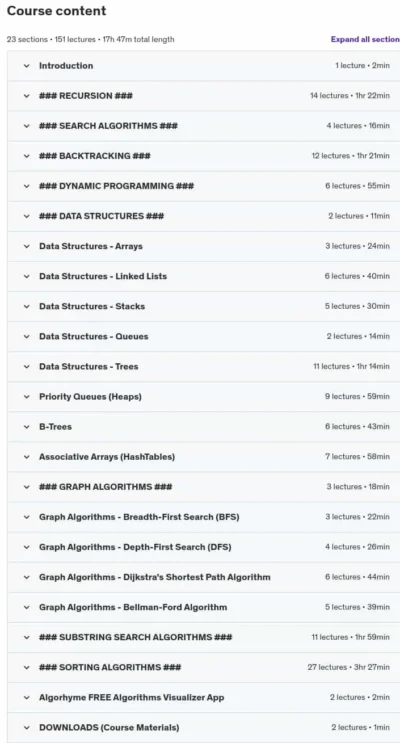Expand DOWNLOADS (Course Materials) chevron
Image resolution: width=400 pixels, height=743 pixels.
click(27, 727)
